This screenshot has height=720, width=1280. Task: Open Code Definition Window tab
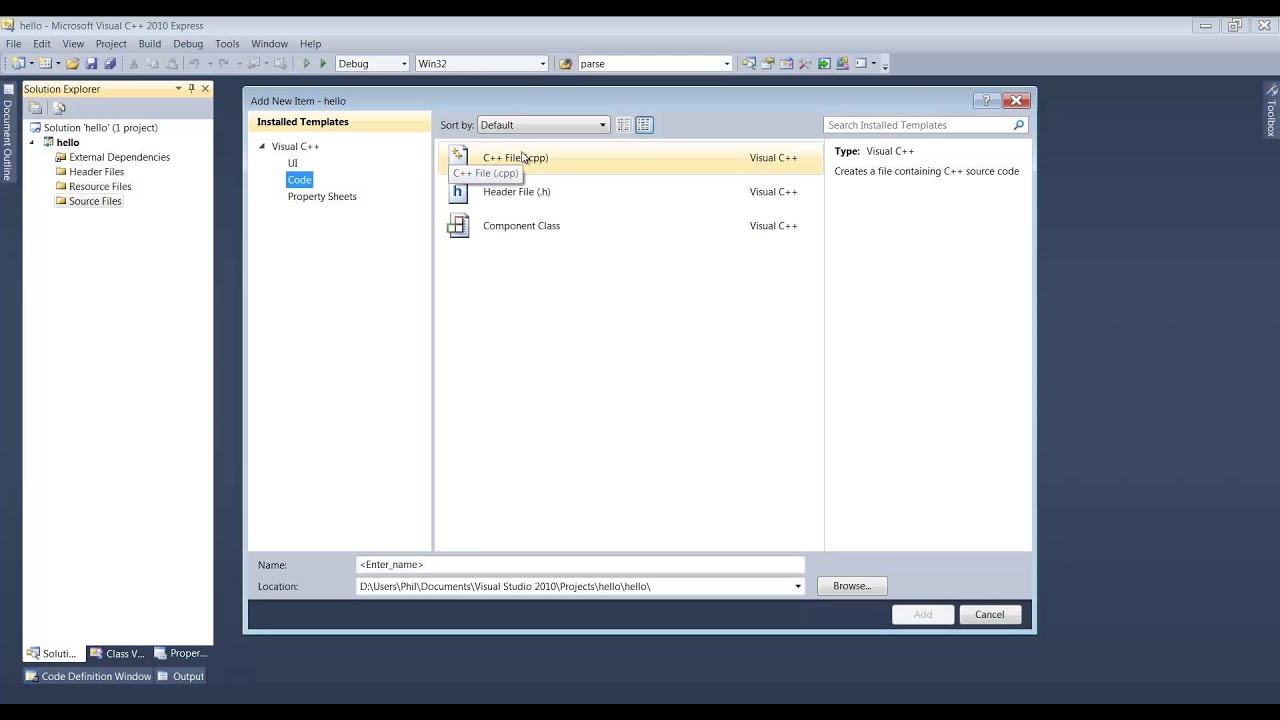coord(88,677)
